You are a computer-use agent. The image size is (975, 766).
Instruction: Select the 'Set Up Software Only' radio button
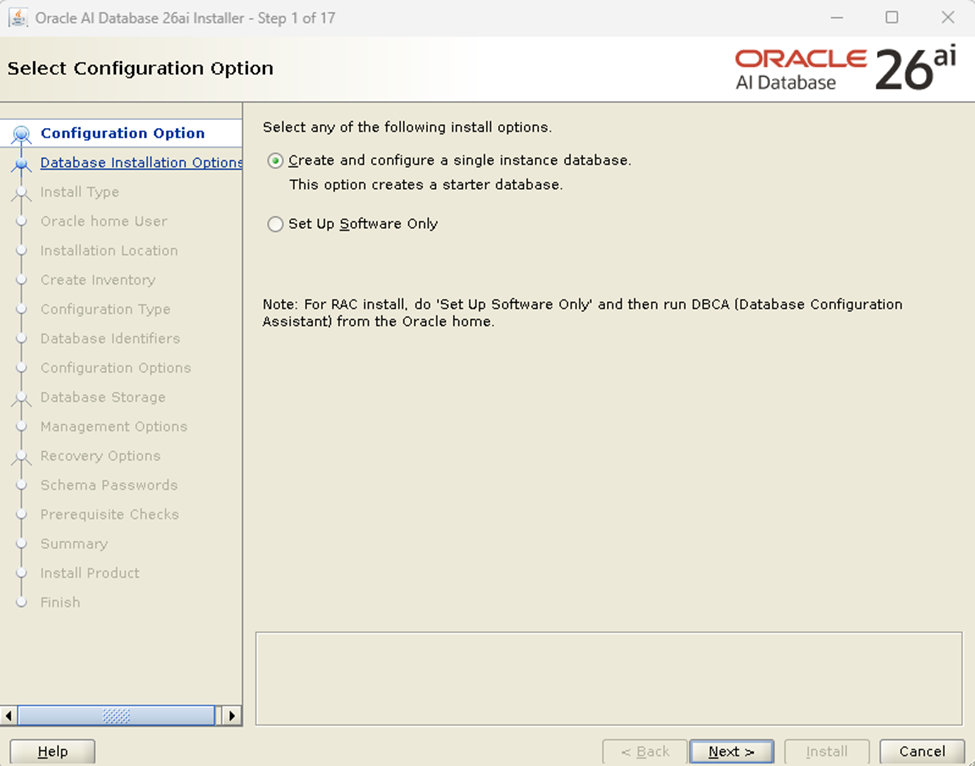[x=275, y=224]
